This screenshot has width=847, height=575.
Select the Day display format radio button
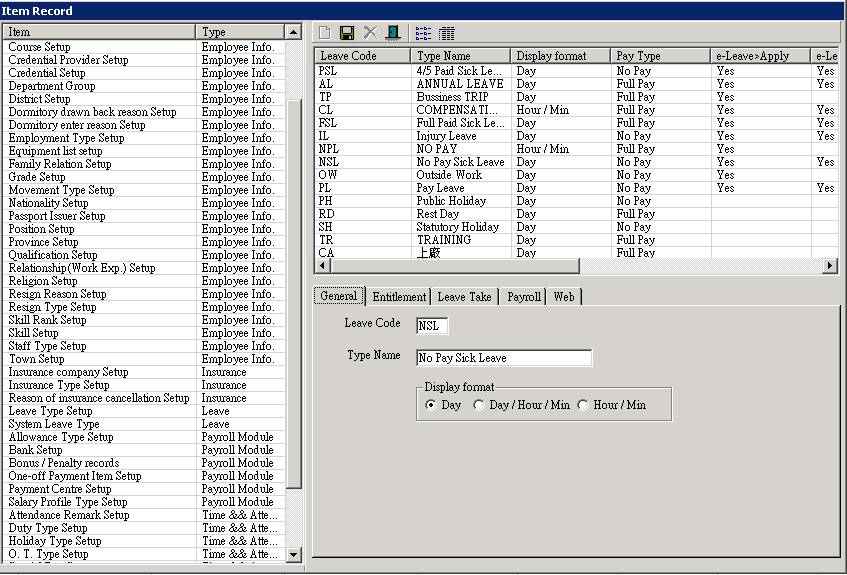point(431,405)
